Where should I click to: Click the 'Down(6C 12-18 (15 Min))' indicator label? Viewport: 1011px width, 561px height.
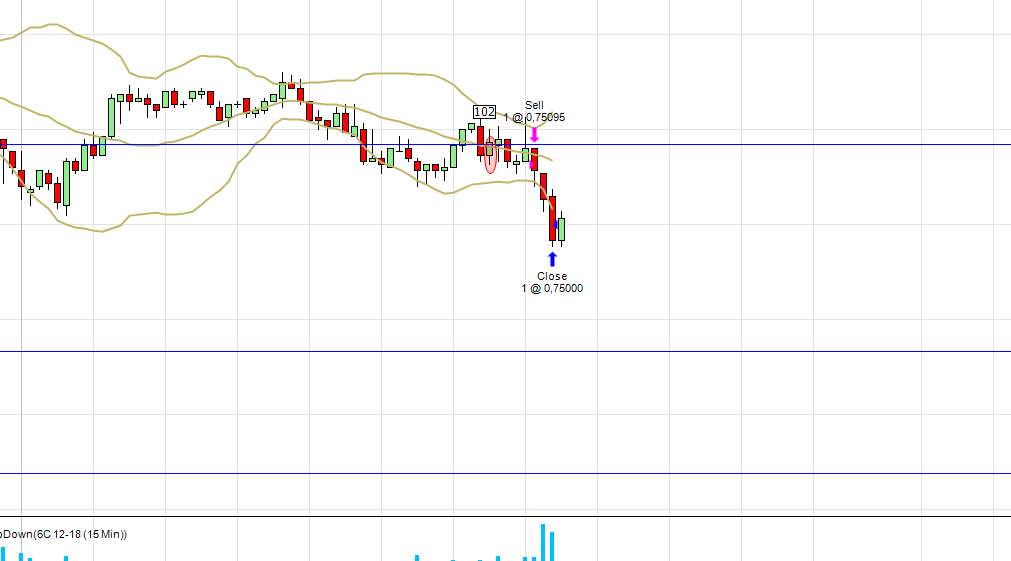[64, 534]
